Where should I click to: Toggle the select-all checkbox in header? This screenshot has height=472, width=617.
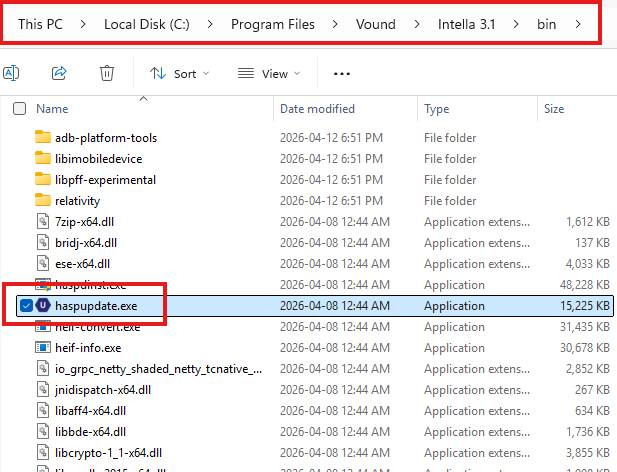tap(20, 108)
